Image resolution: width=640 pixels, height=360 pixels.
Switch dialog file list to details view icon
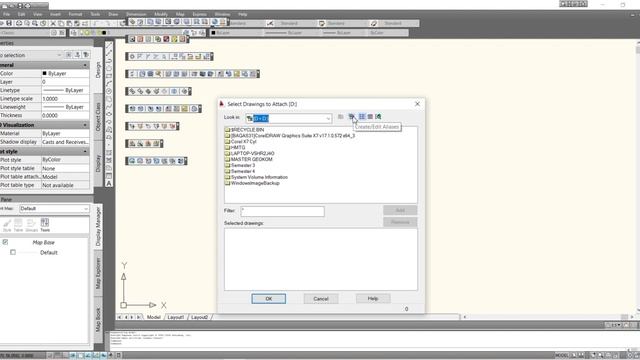(370, 117)
